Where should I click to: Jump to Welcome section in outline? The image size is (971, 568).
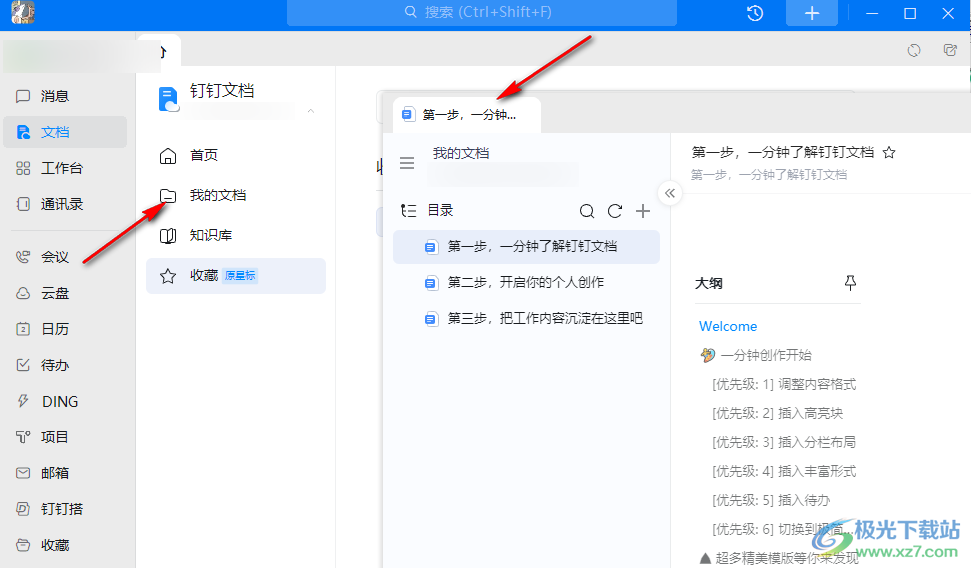(728, 326)
